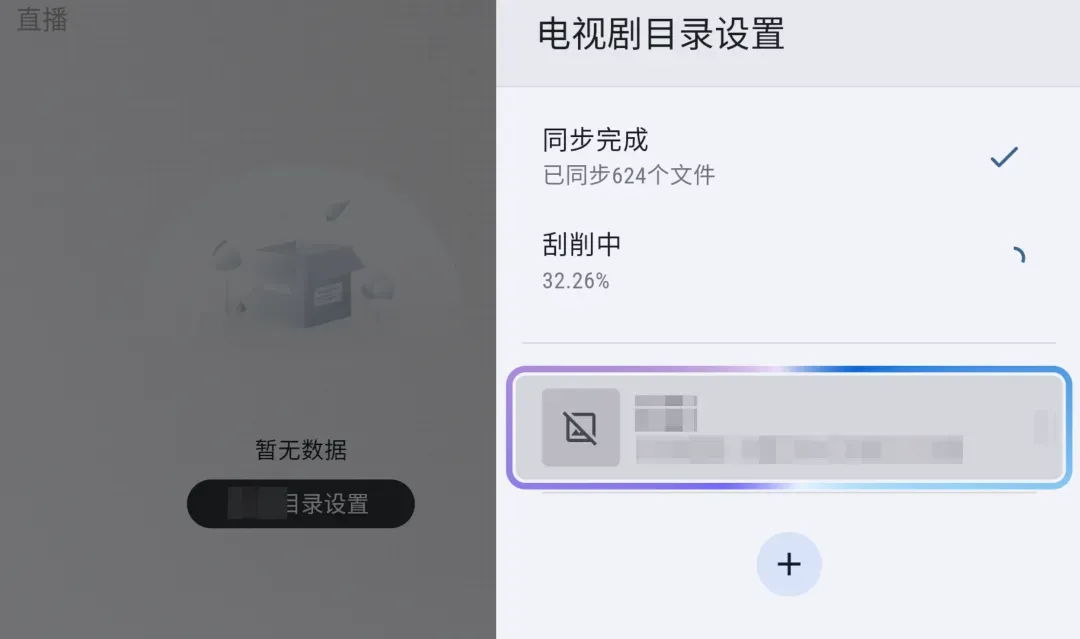Click the divider line below 刮削中 row

coord(789,342)
